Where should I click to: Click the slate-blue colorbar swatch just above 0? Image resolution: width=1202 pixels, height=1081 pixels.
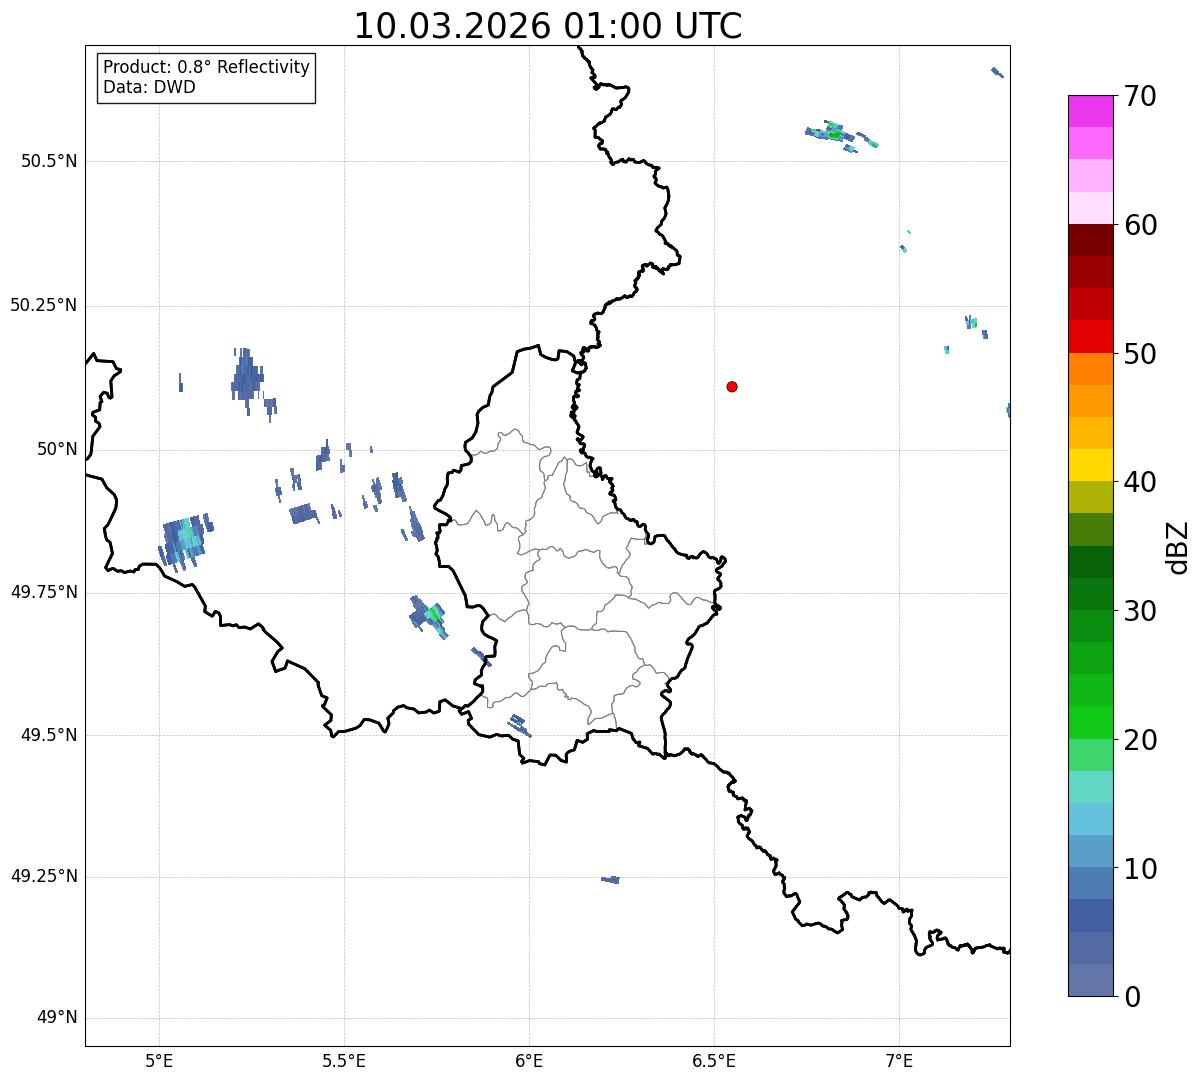pos(1091,980)
